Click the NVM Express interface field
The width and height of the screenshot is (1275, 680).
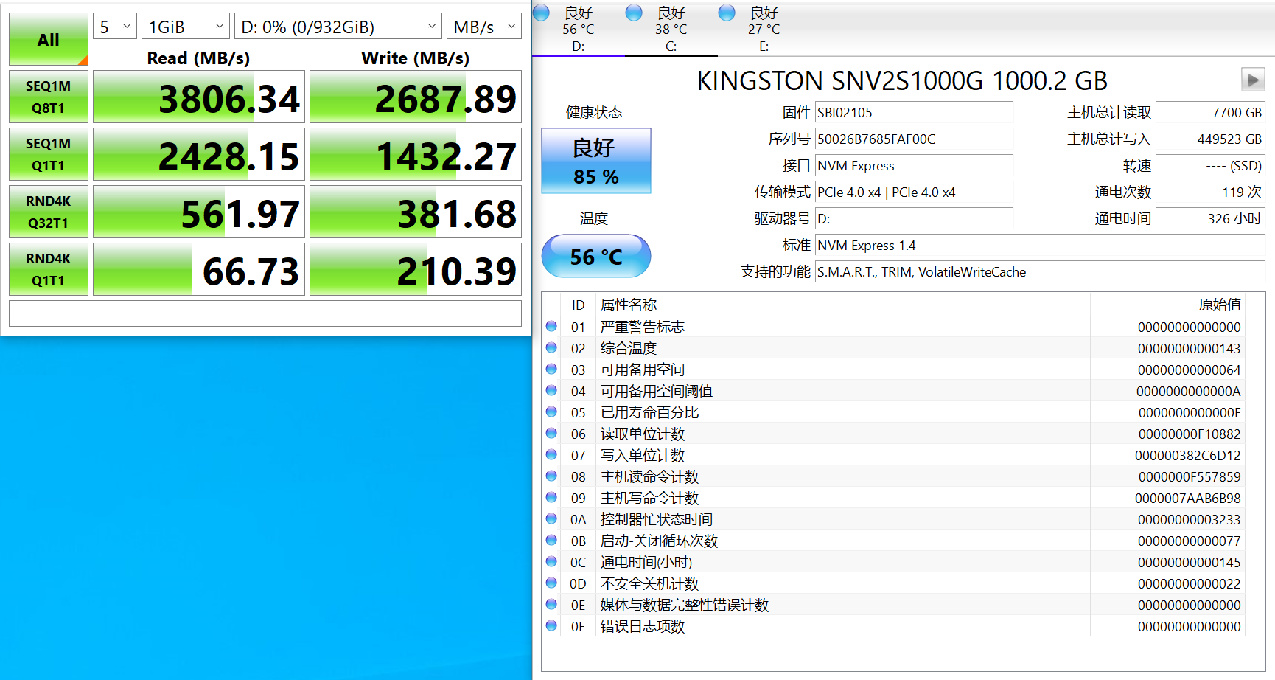tap(914, 166)
